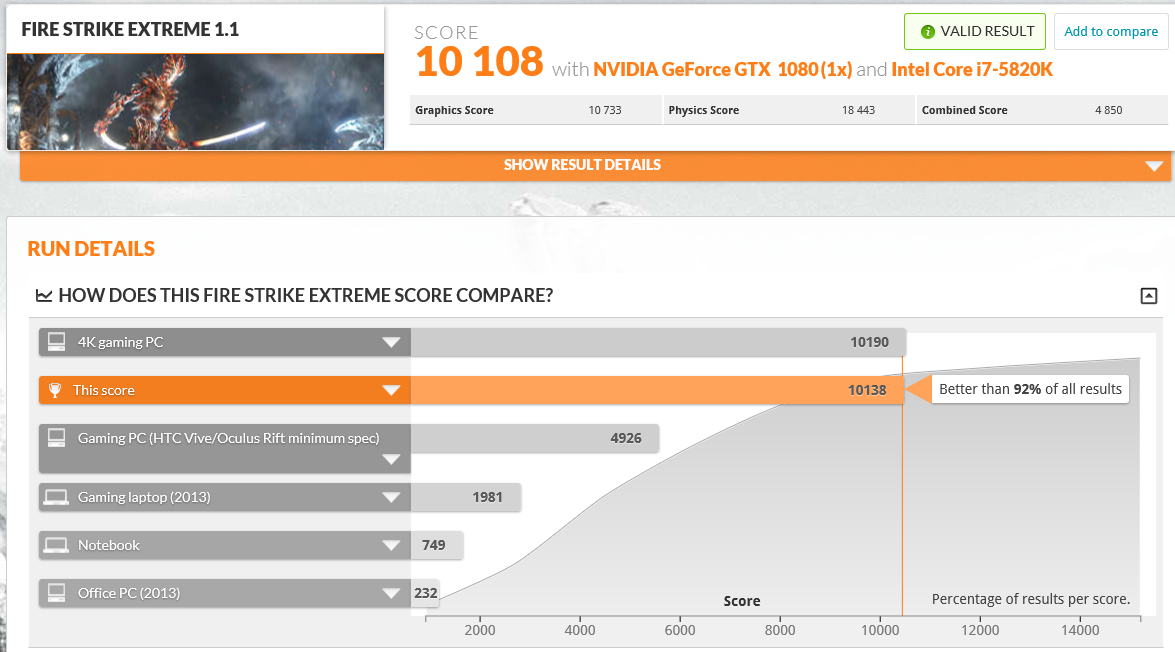
Task: Click the Graphics Score label
Action: [454, 110]
